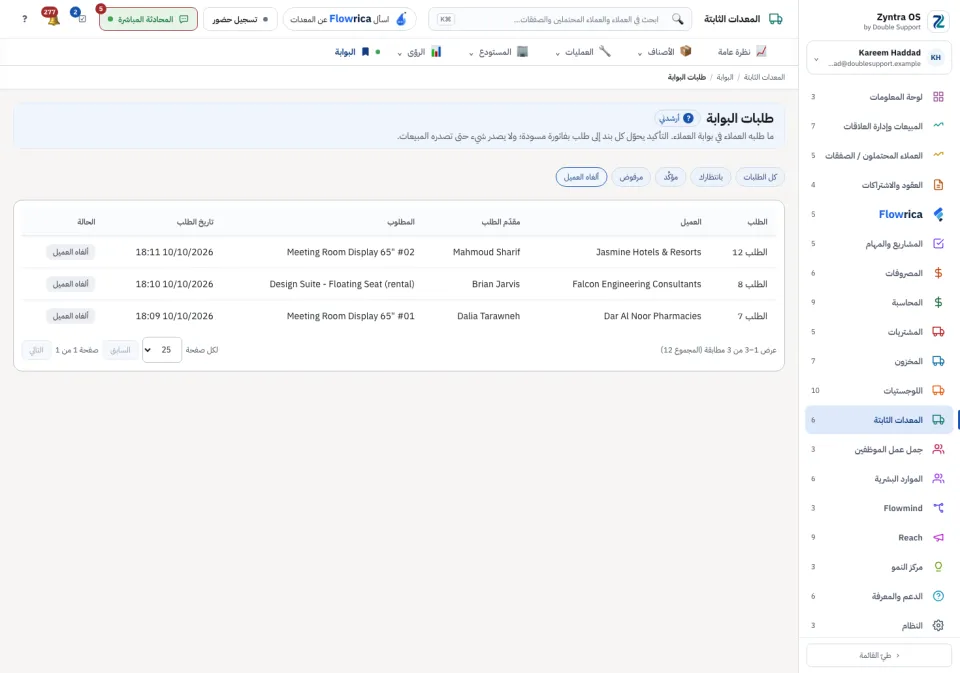Image resolution: width=960 pixels, height=673 pixels.
Task: Filter by ألغاه العميل chip
Action: click(581, 177)
